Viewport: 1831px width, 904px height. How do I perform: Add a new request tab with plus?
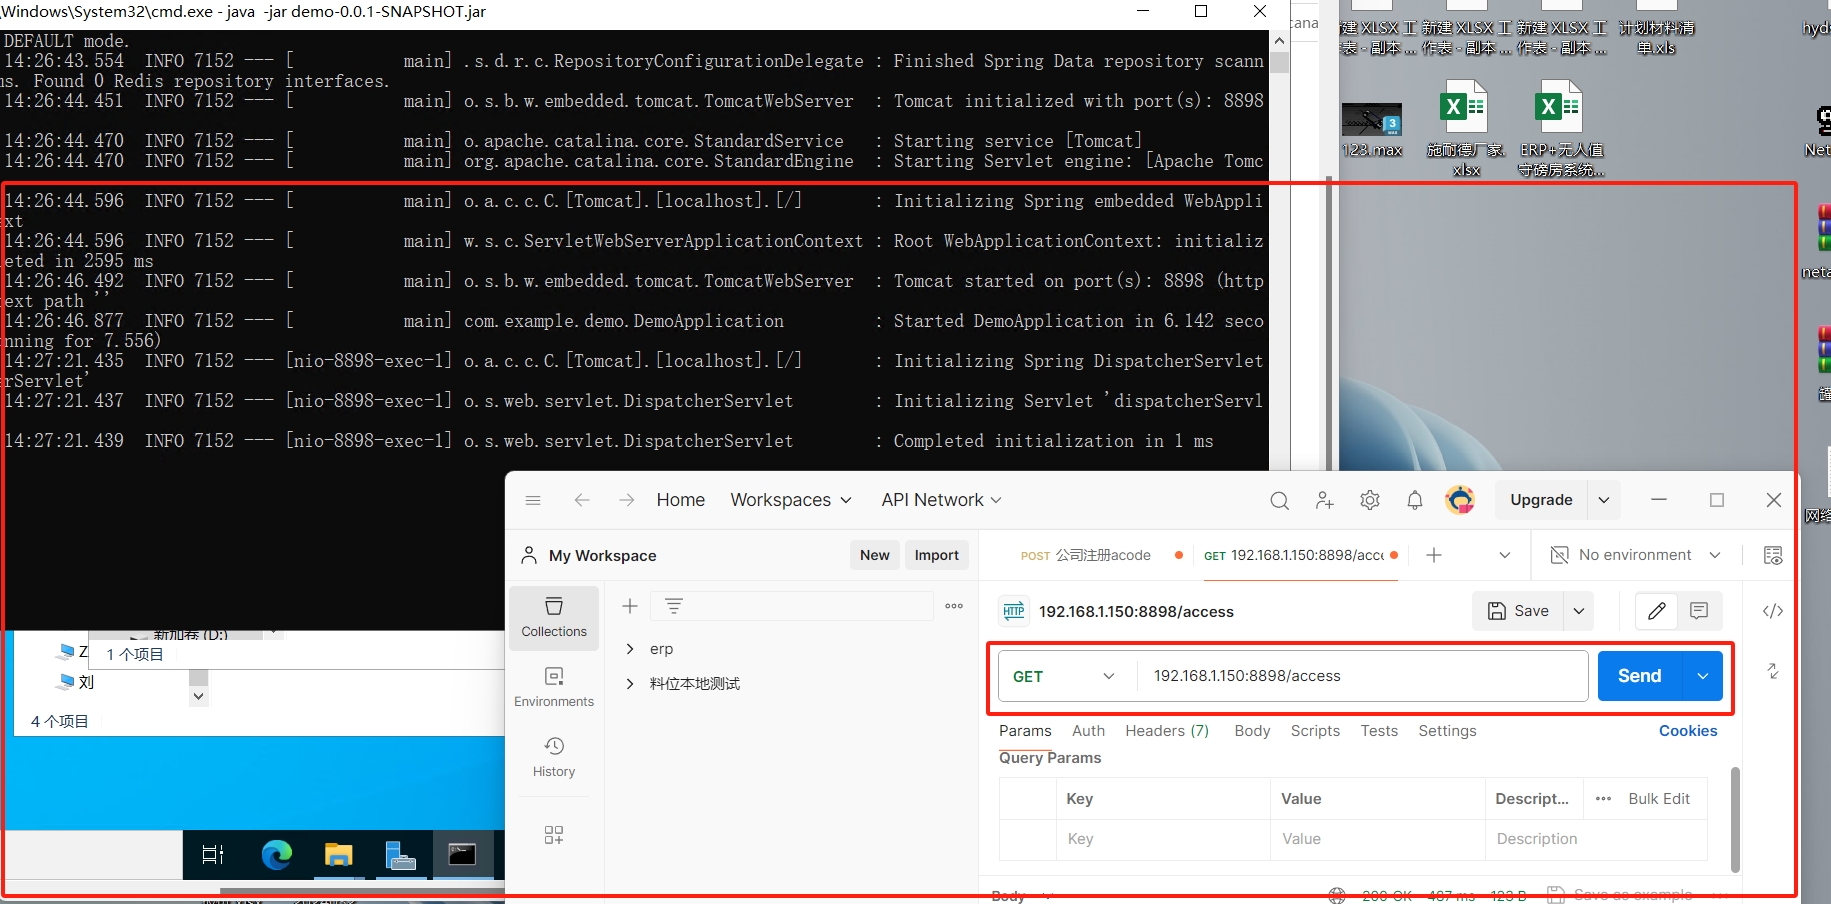pyautogui.click(x=1434, y=555)
